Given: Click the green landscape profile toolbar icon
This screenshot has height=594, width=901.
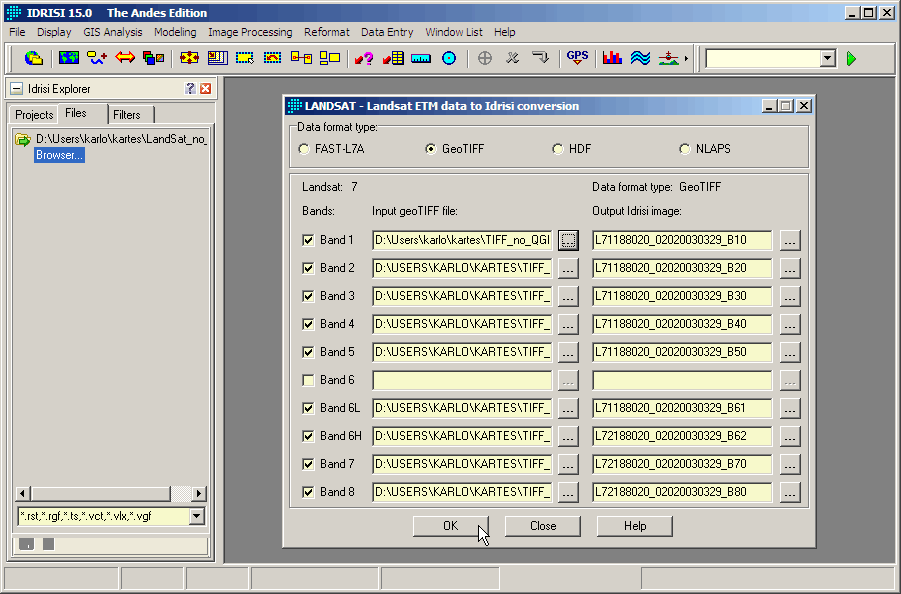Looking at the screenshot, I should pyautogui.click(x=668, y=58).
